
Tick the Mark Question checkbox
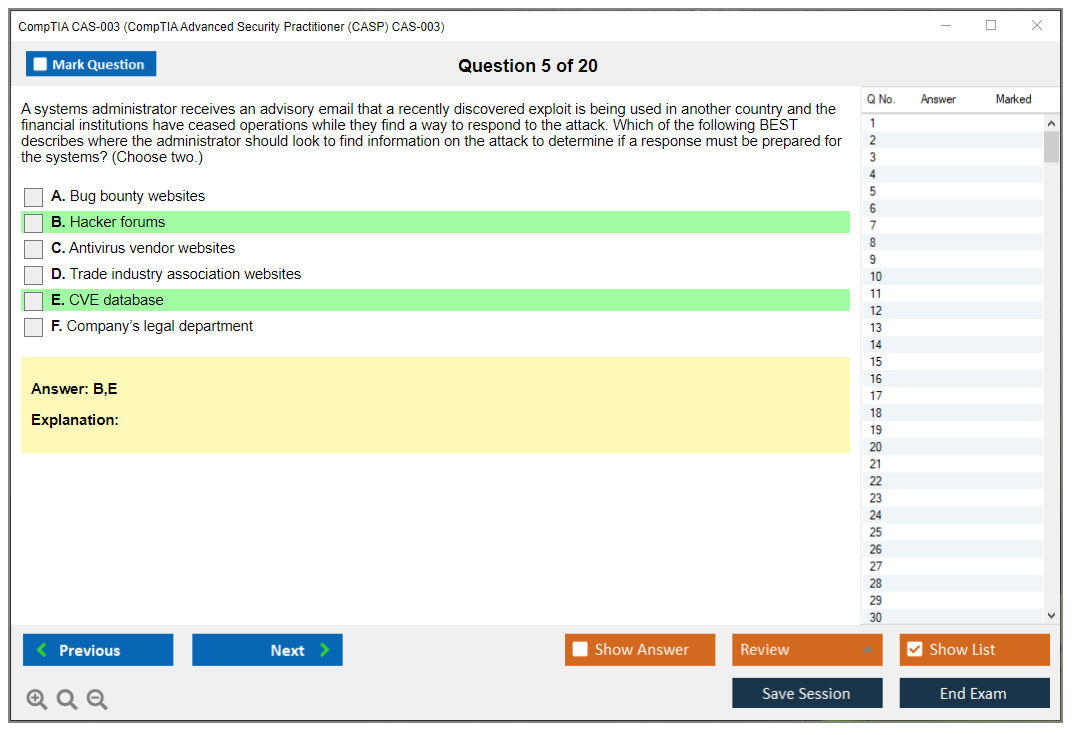tap(41, 65)
